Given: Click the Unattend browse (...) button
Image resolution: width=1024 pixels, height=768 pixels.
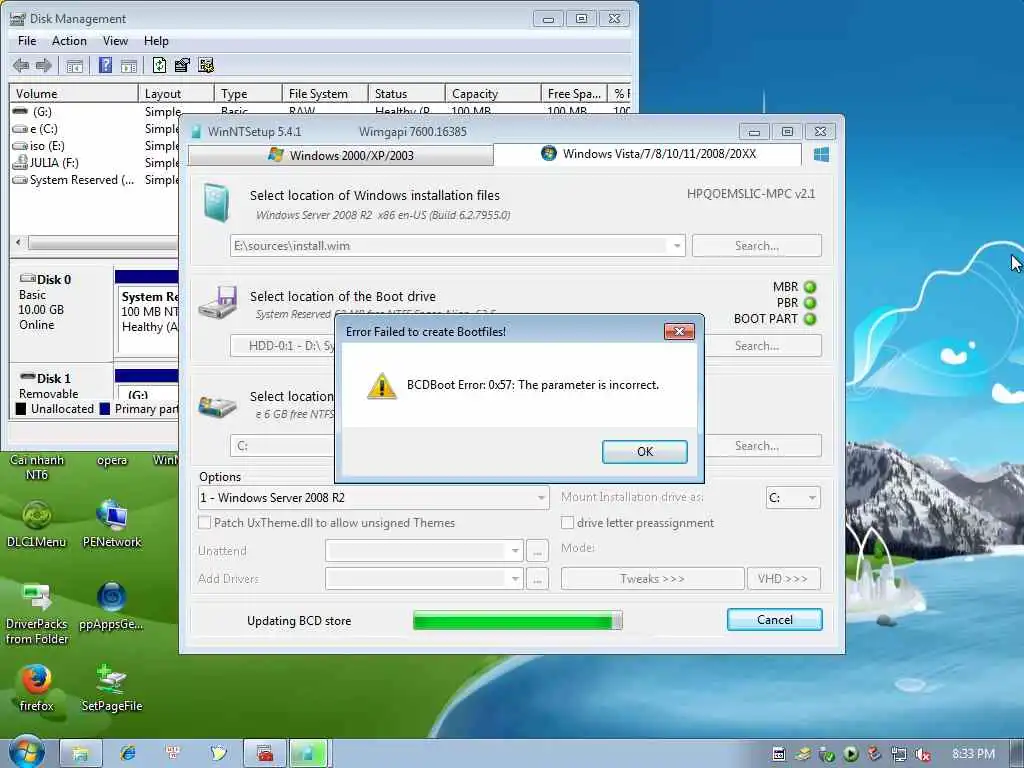Looking at the screenshot, I should pyautogui.click(x=537, y=551).
